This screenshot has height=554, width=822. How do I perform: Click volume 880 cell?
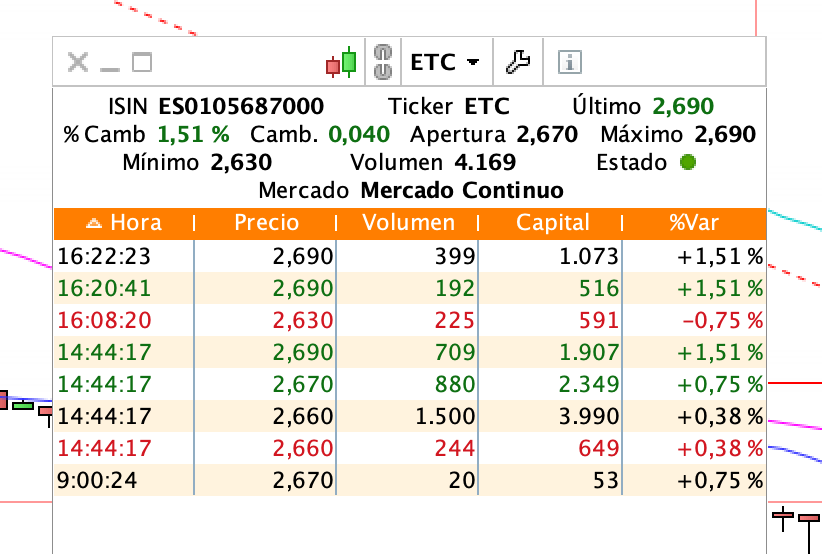(x=455, y=384)
